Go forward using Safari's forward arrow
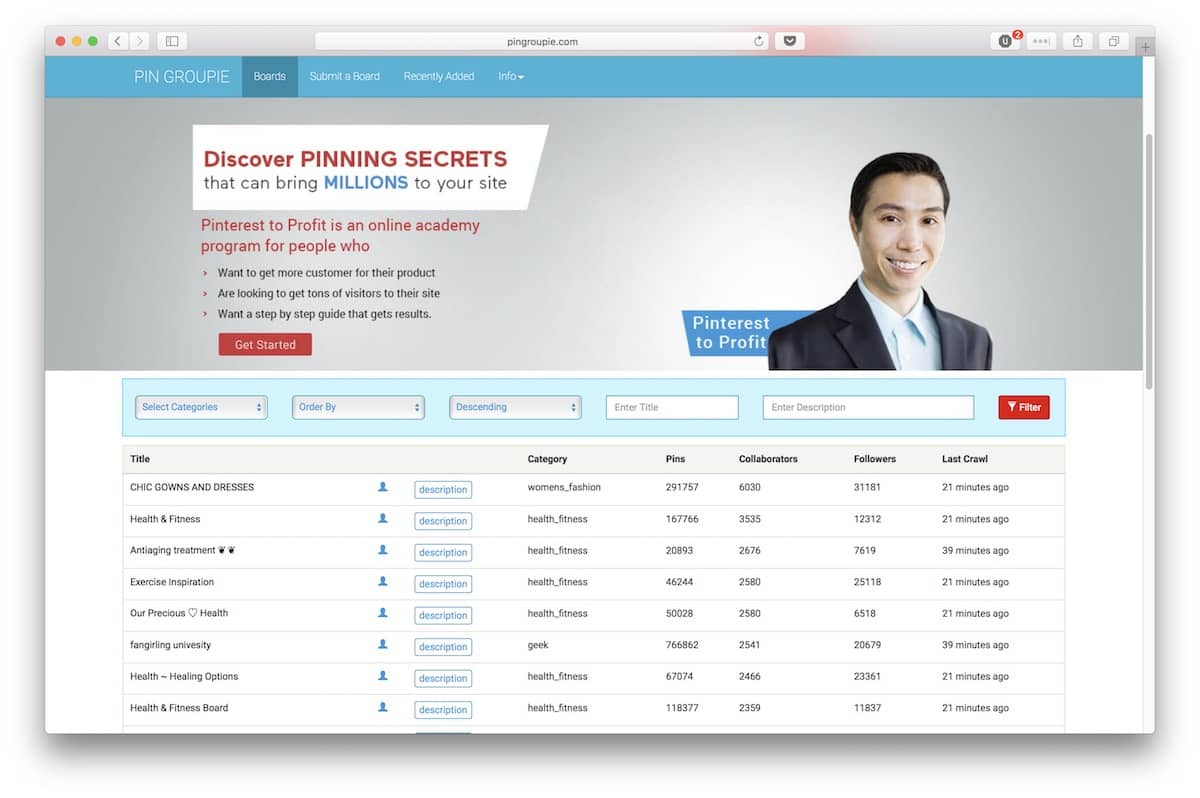The height and width of the screenshot is (798, 1200). click(x=139, y=41)
